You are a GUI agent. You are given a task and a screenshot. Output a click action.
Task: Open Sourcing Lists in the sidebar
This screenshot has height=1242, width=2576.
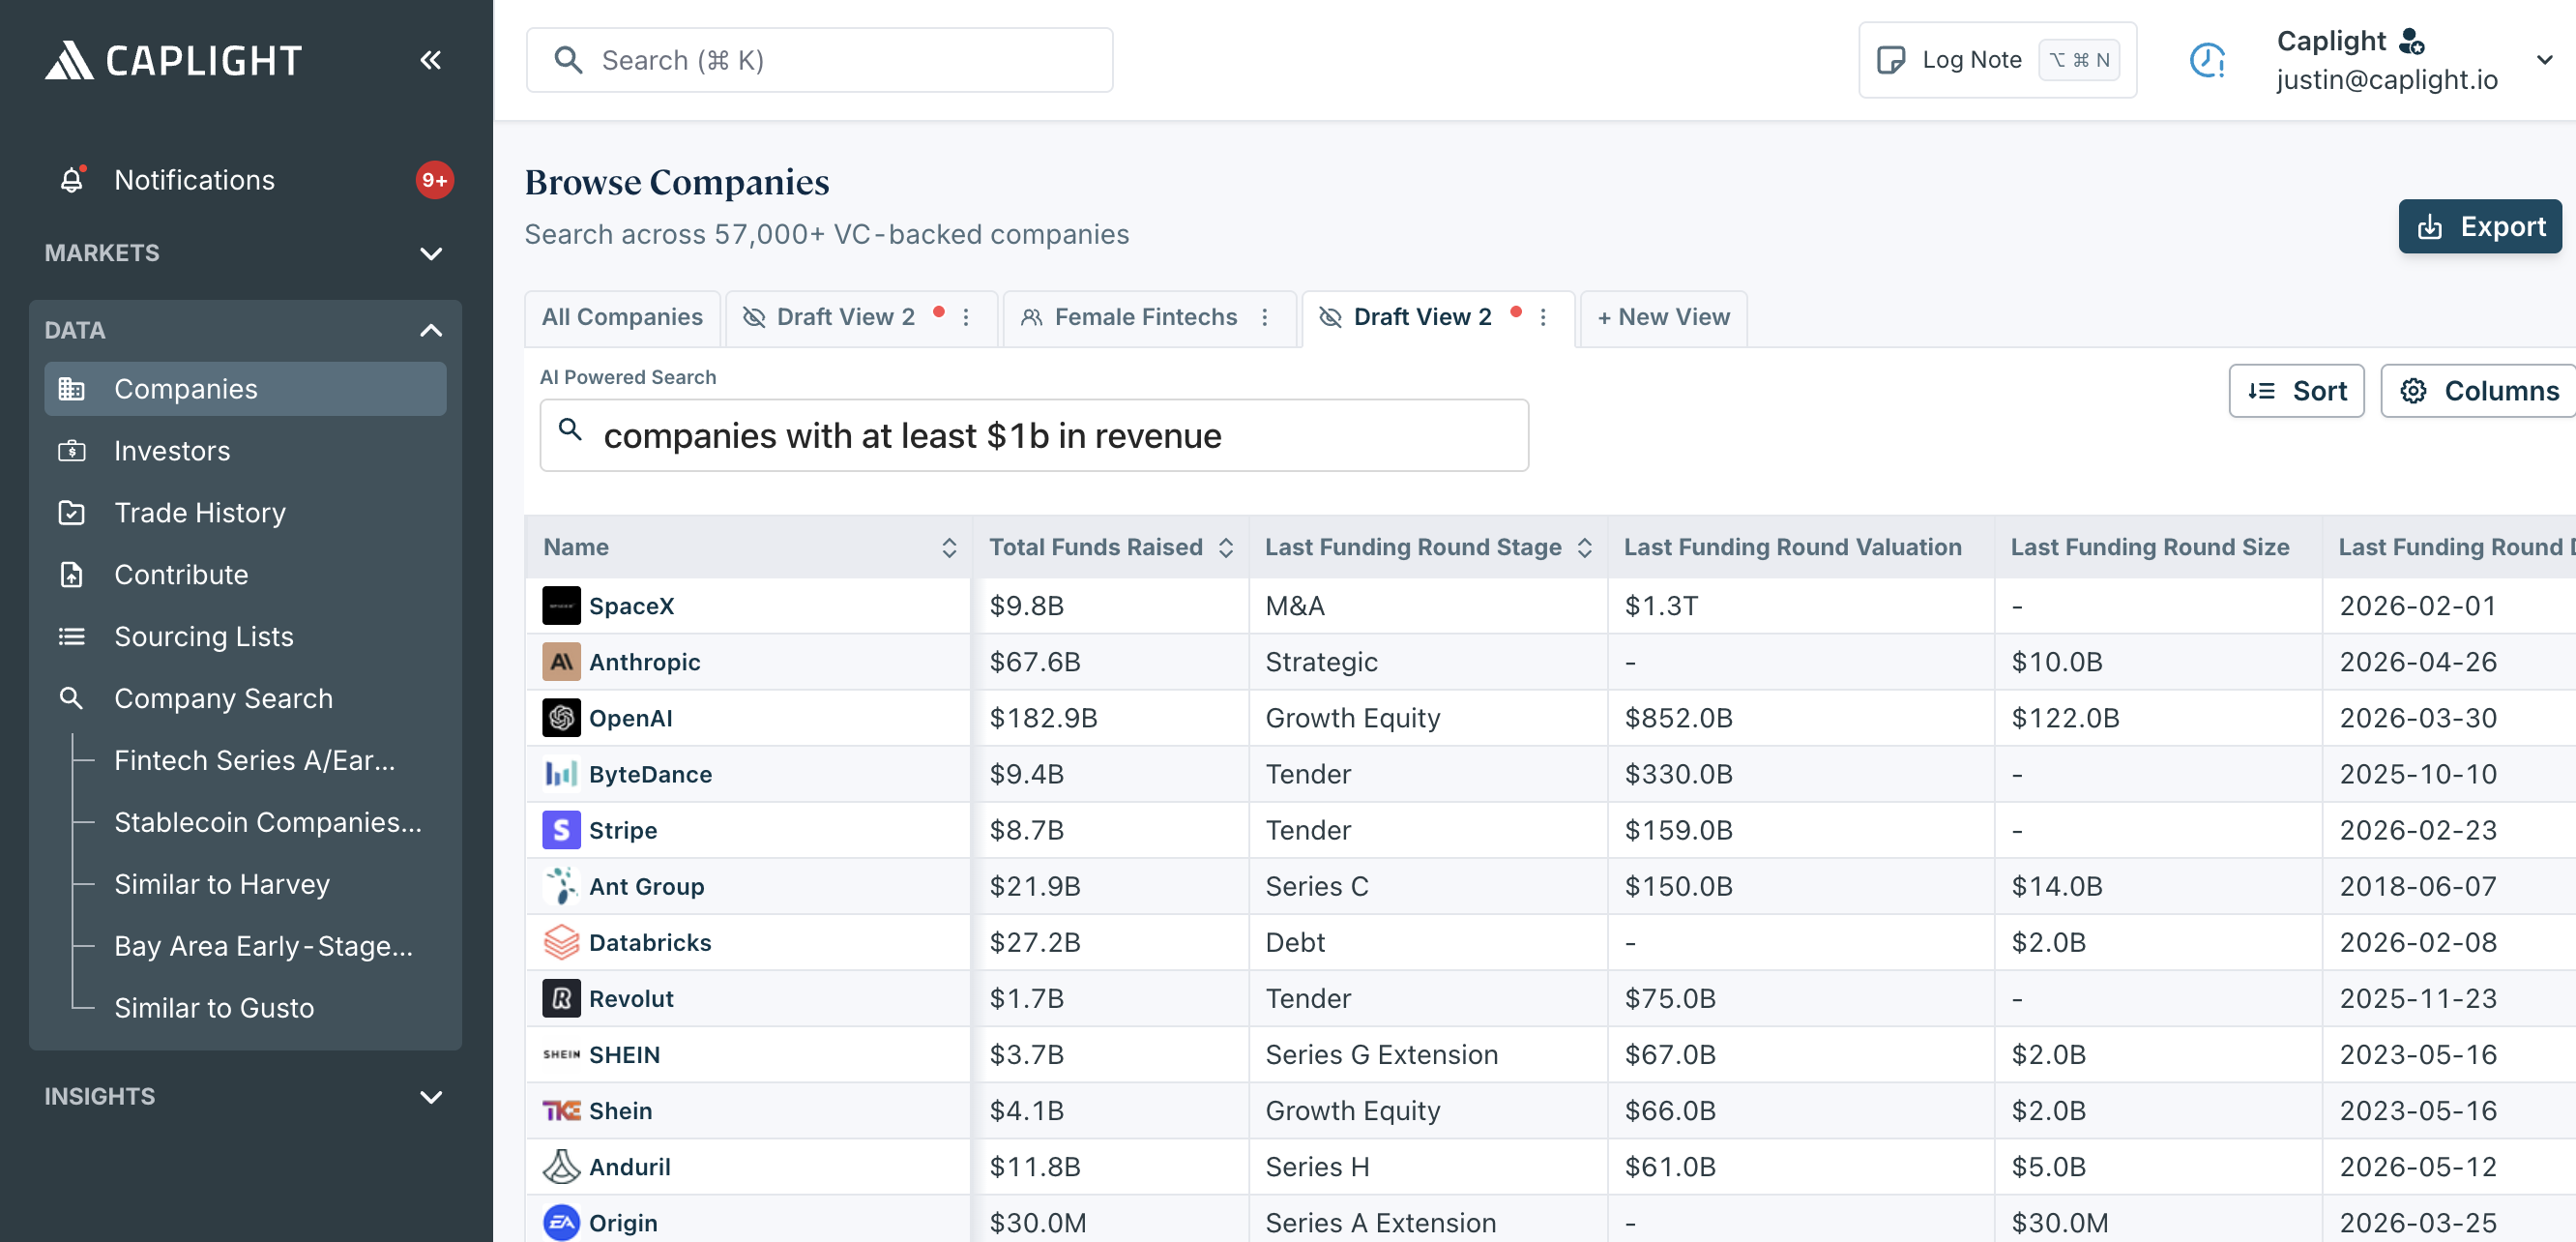tap(245, 637)
